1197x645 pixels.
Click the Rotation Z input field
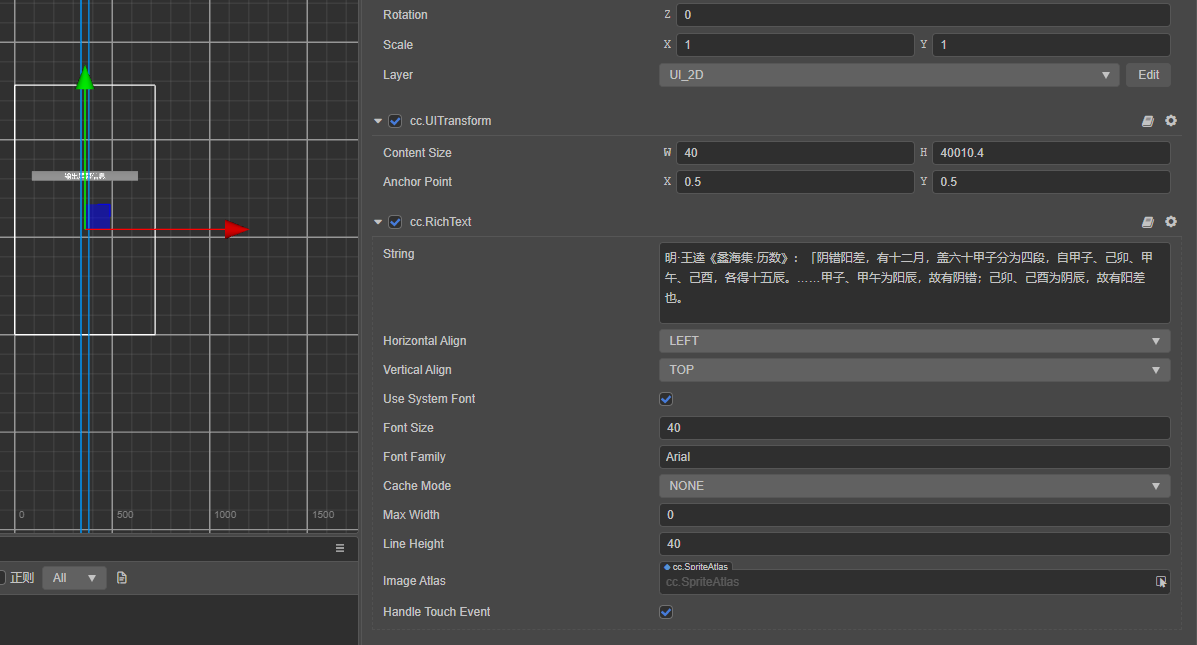[x=923, y=15]
